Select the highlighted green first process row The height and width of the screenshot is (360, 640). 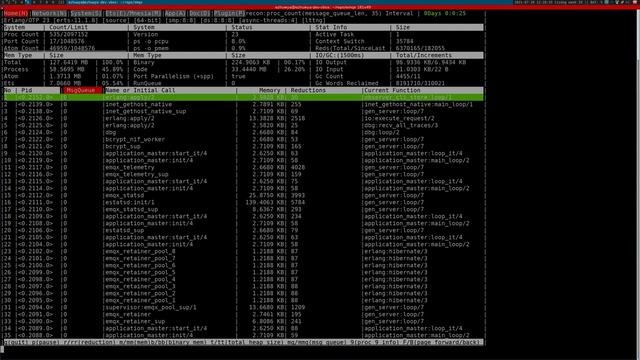(243, 98)
